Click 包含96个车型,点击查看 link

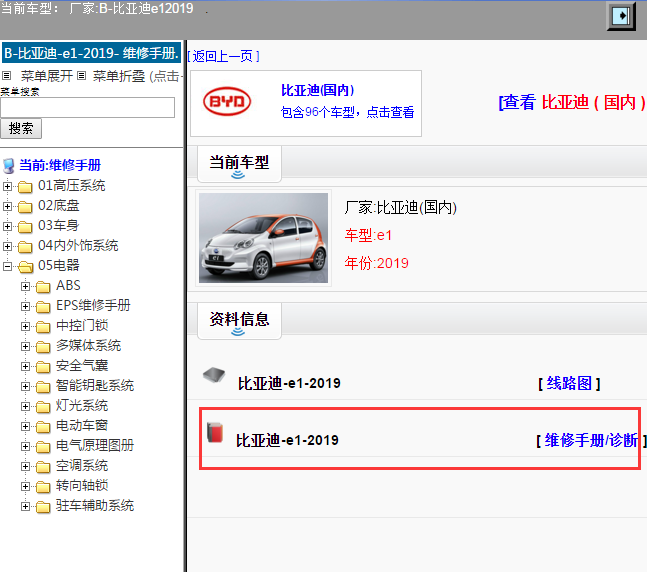(x=347, y=112)
